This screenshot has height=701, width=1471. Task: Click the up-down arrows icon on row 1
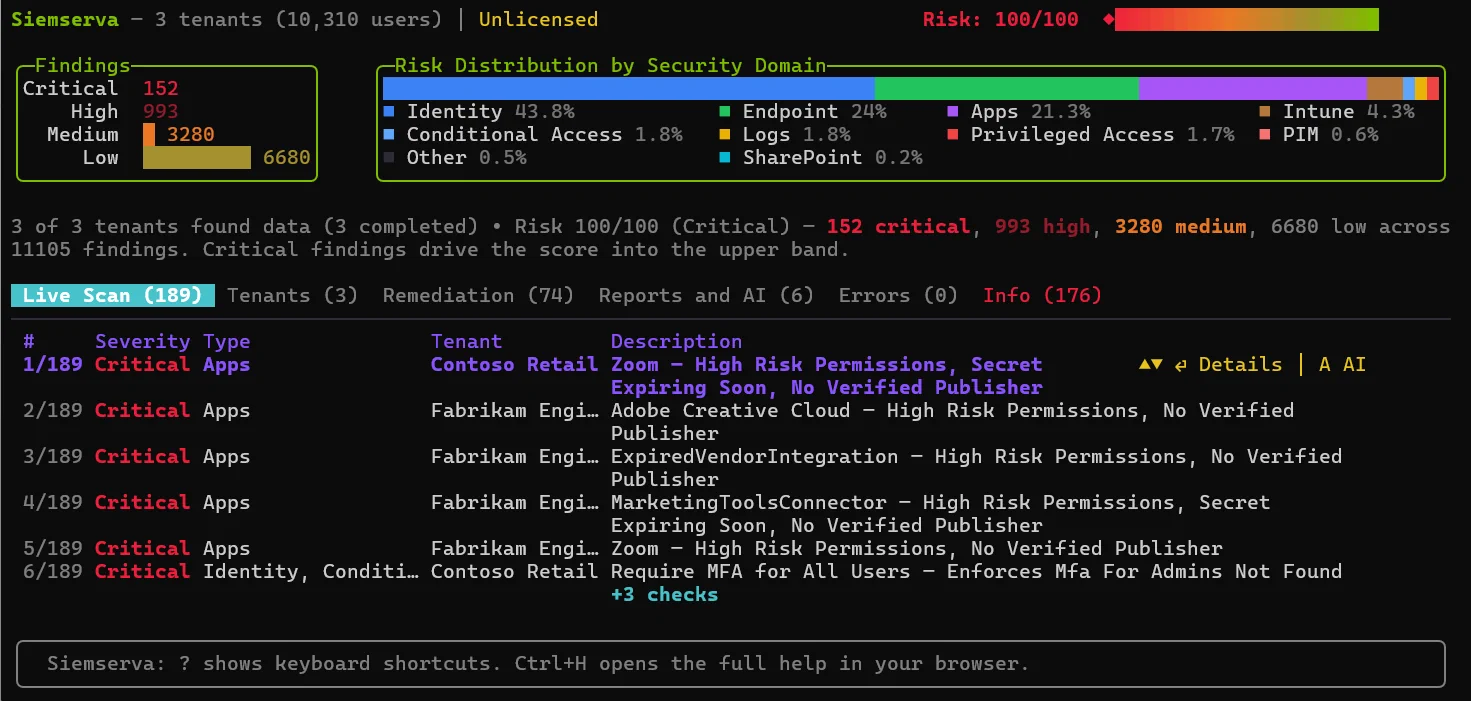[1150, 364]
